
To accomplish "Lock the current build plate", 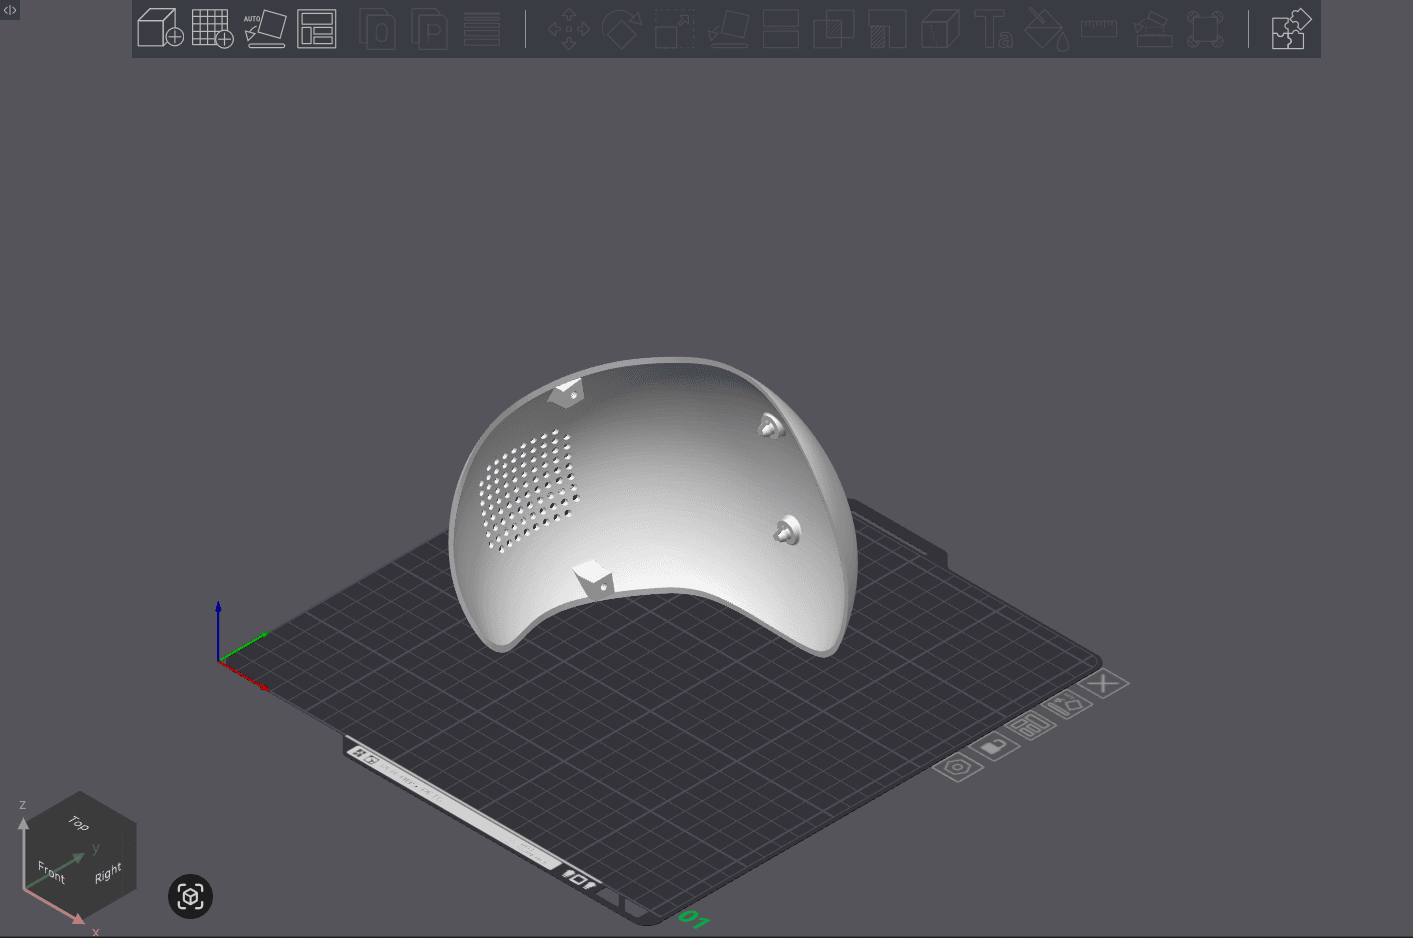I will 995,747.
